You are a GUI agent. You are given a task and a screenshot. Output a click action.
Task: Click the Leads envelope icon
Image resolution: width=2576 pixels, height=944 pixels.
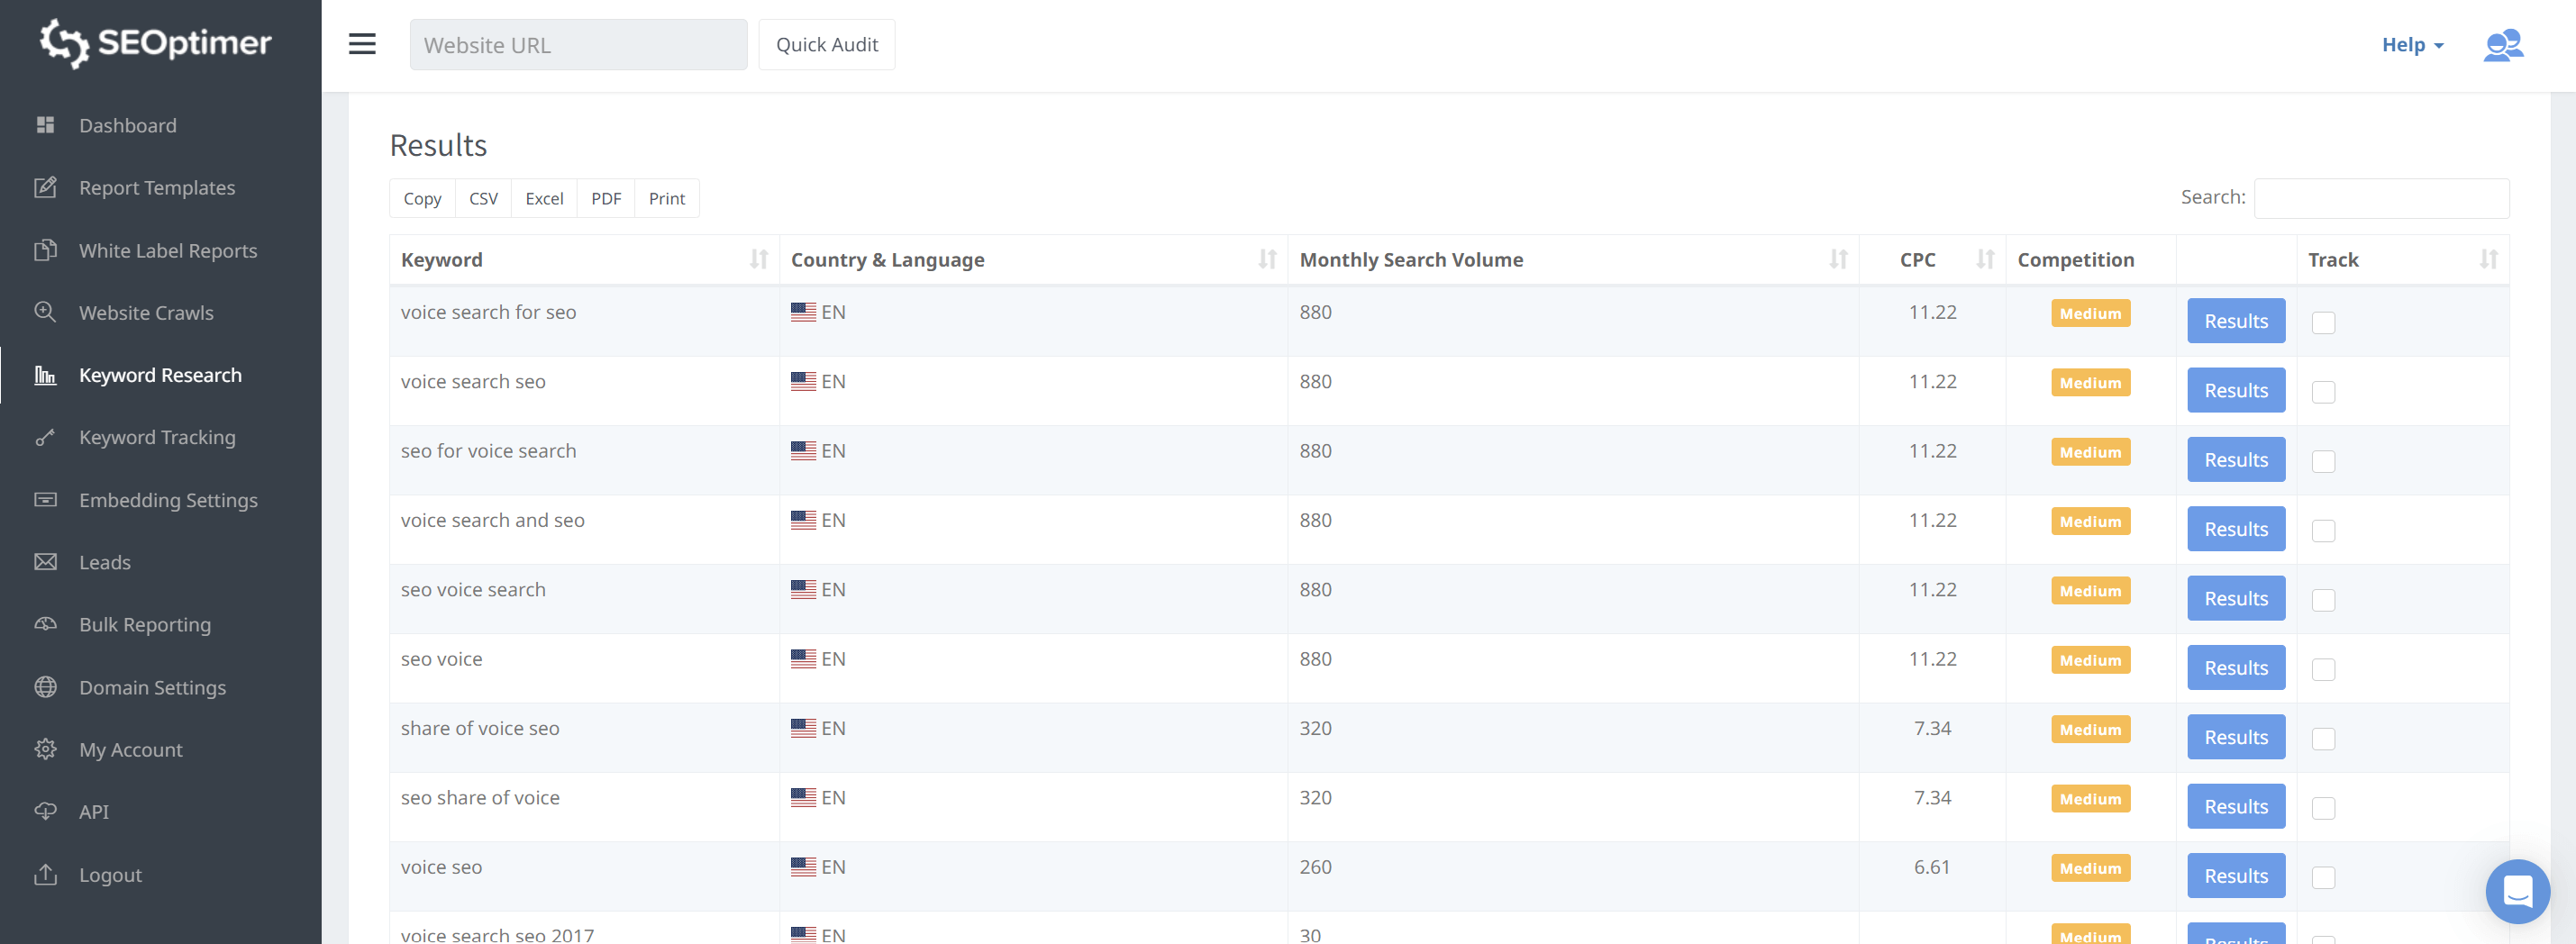[x=45, y=562]
